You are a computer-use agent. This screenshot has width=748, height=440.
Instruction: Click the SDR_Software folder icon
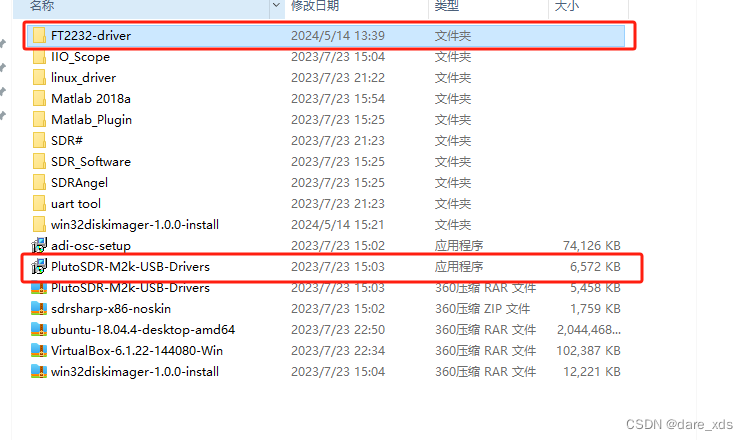tap(39, 162)
